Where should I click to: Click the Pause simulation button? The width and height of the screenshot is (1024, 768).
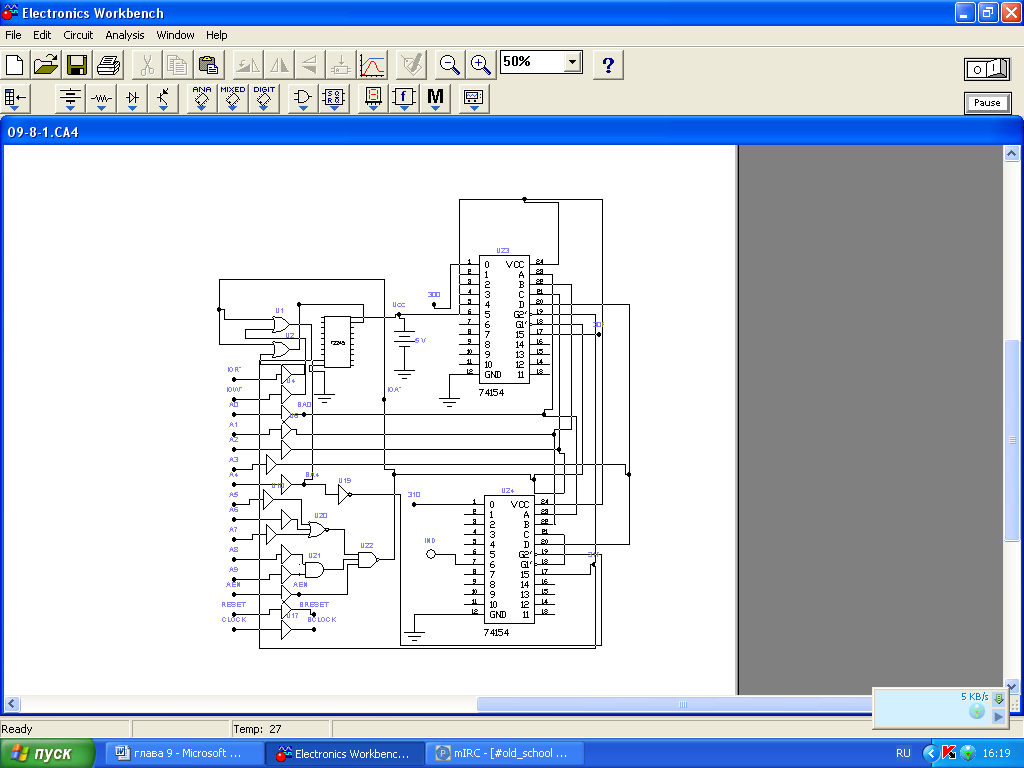pos(987,103)
